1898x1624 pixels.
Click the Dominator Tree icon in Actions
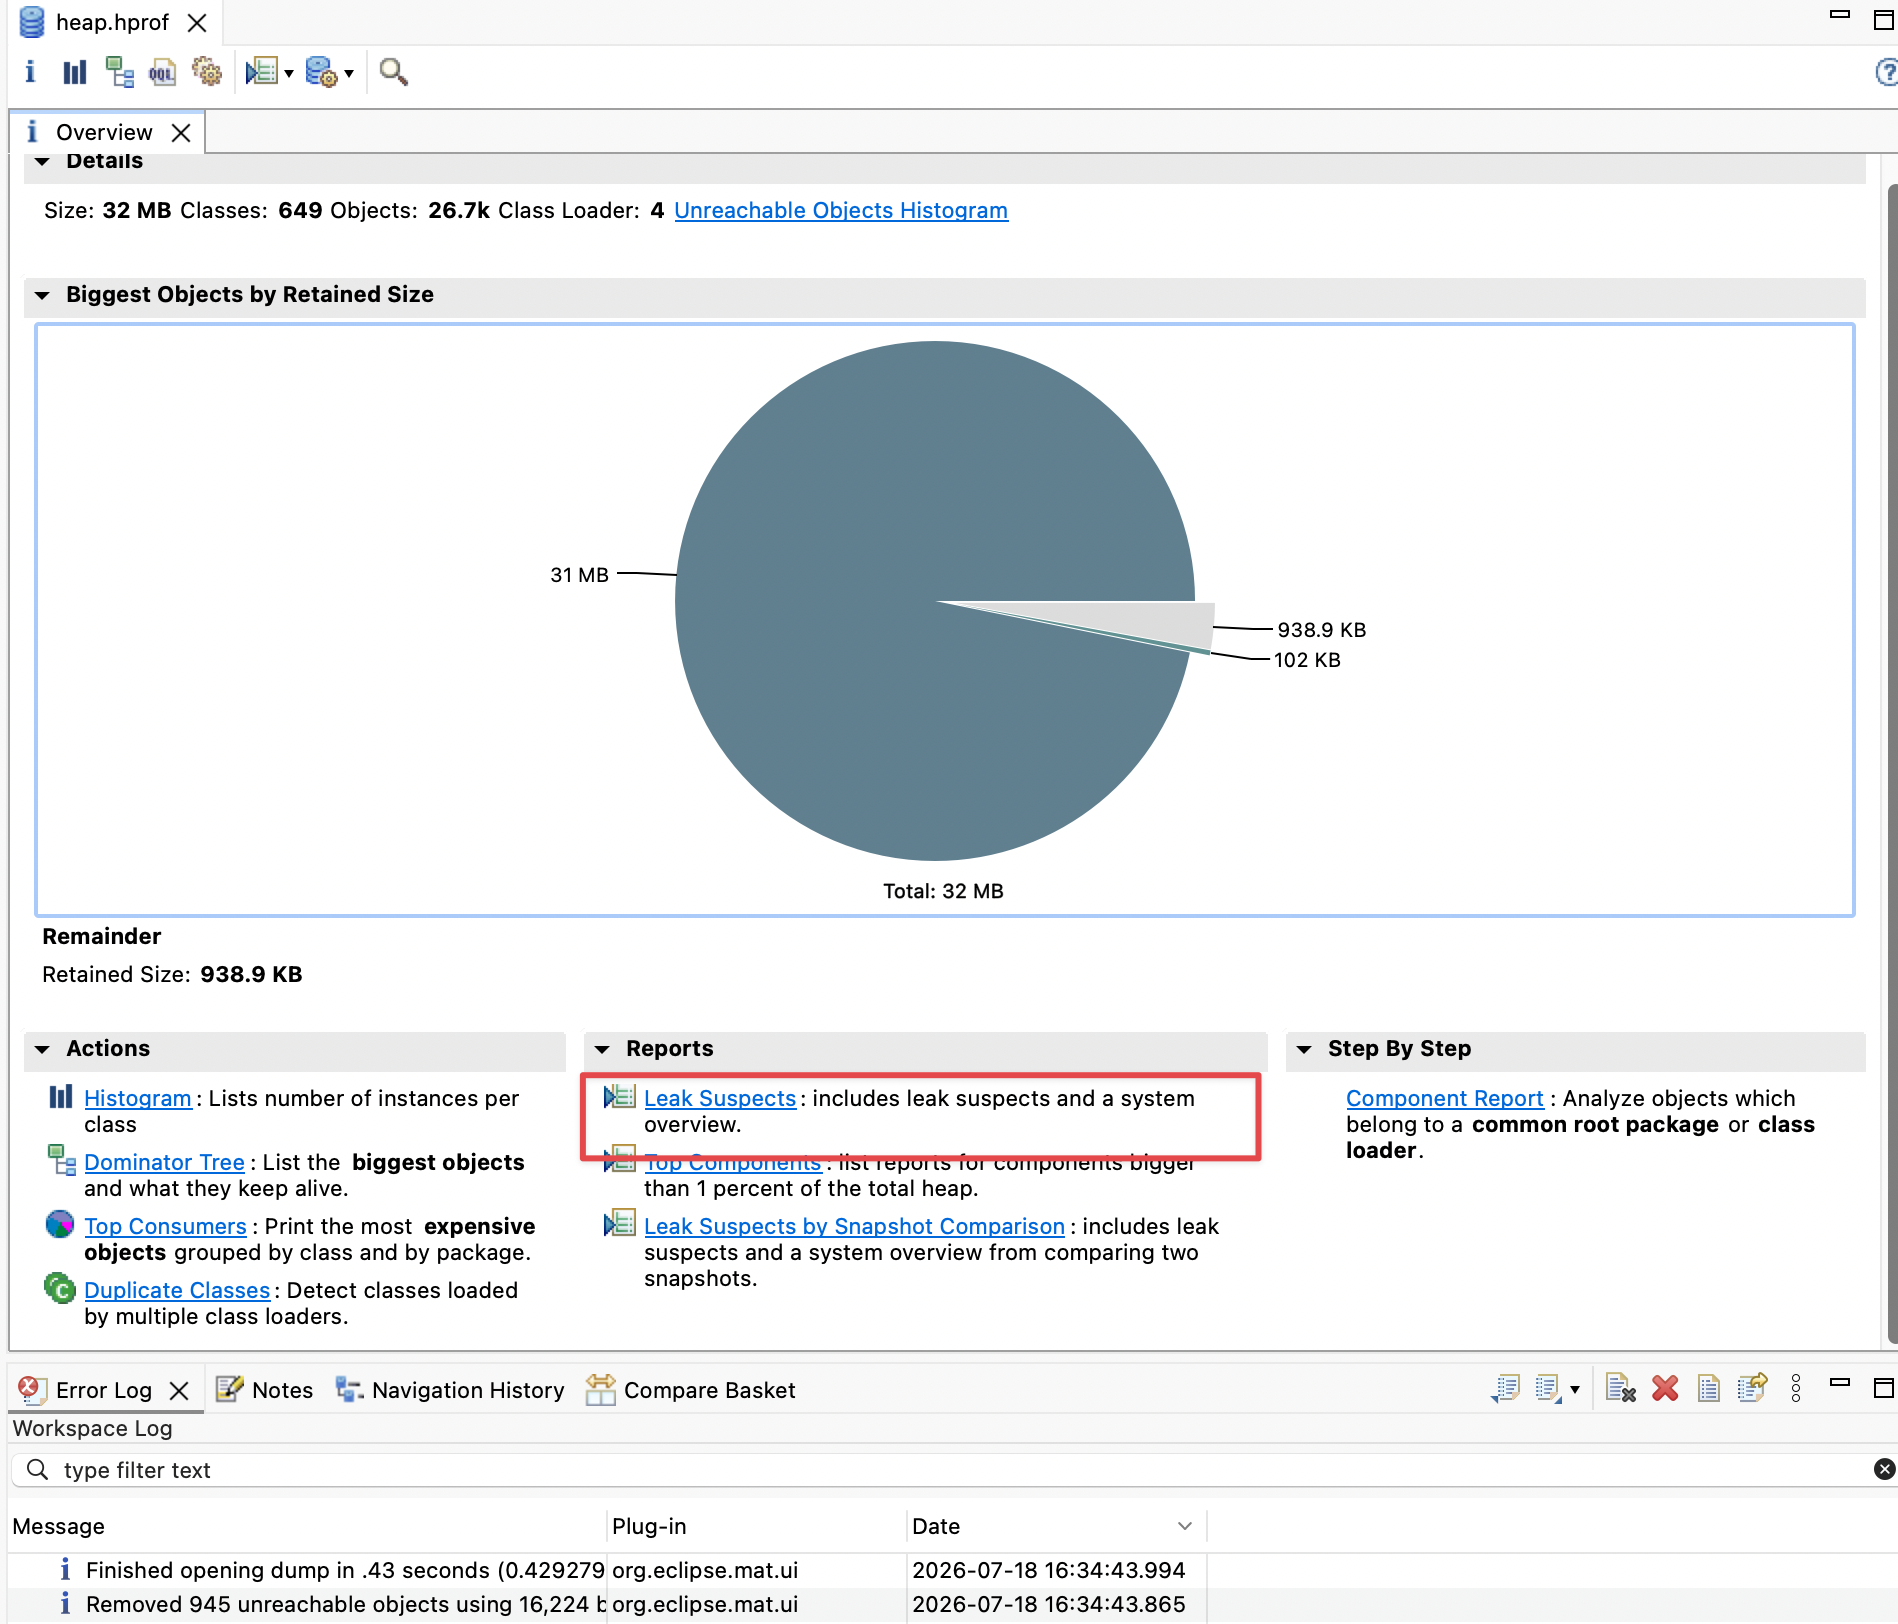pos(61,1160)
